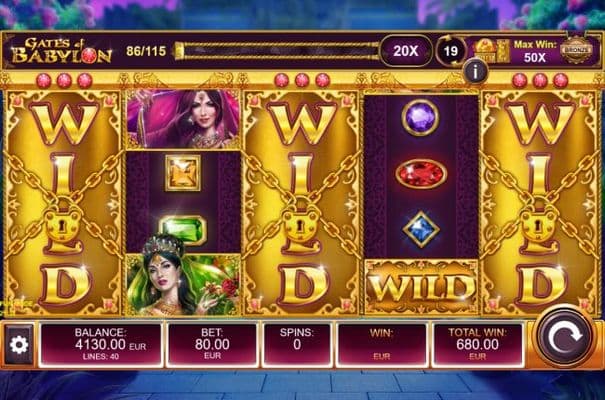Click the Balance display panel
The width and height of the screenshot is (605, 400).
pyautogui.click(x=101, y=344)
